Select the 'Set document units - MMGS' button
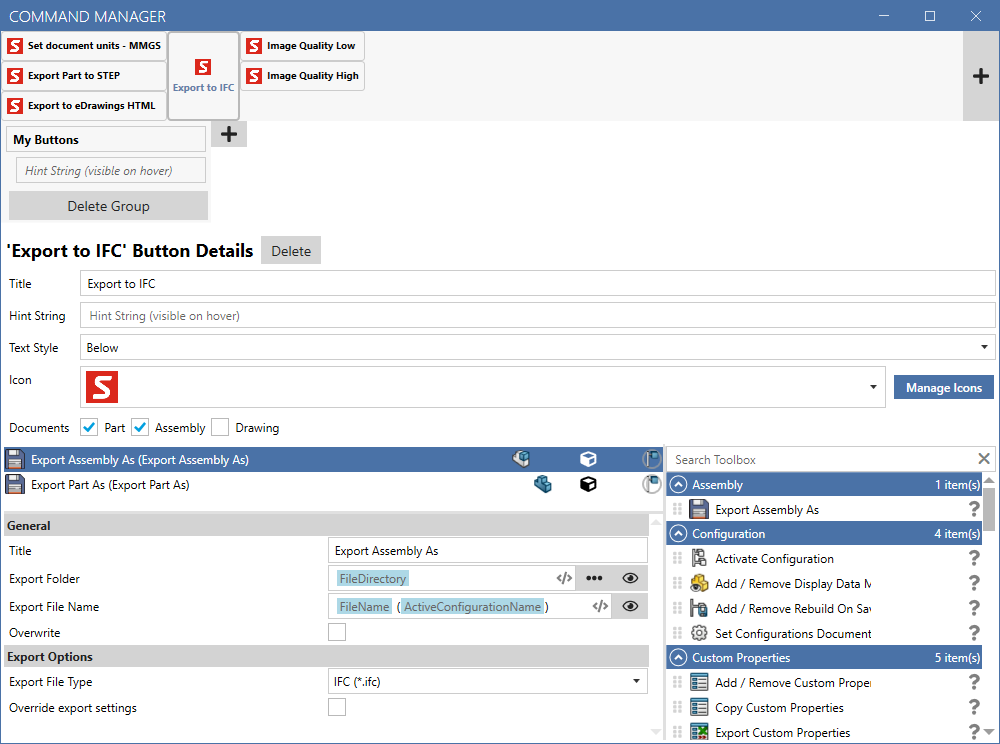Viewport: 1000px width, 744px height. pyautogui.click(x=84, y=46)
